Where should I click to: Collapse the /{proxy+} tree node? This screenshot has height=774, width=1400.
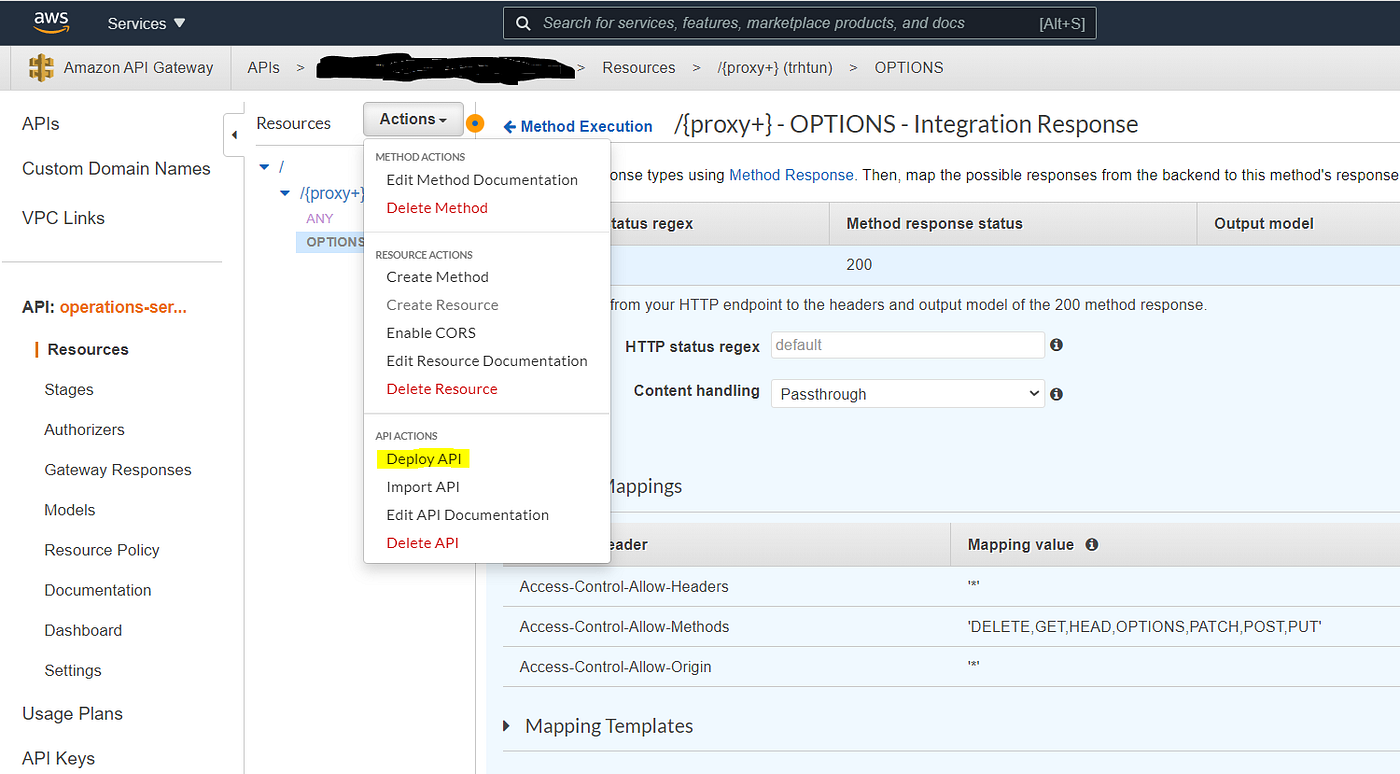(285, 193)
